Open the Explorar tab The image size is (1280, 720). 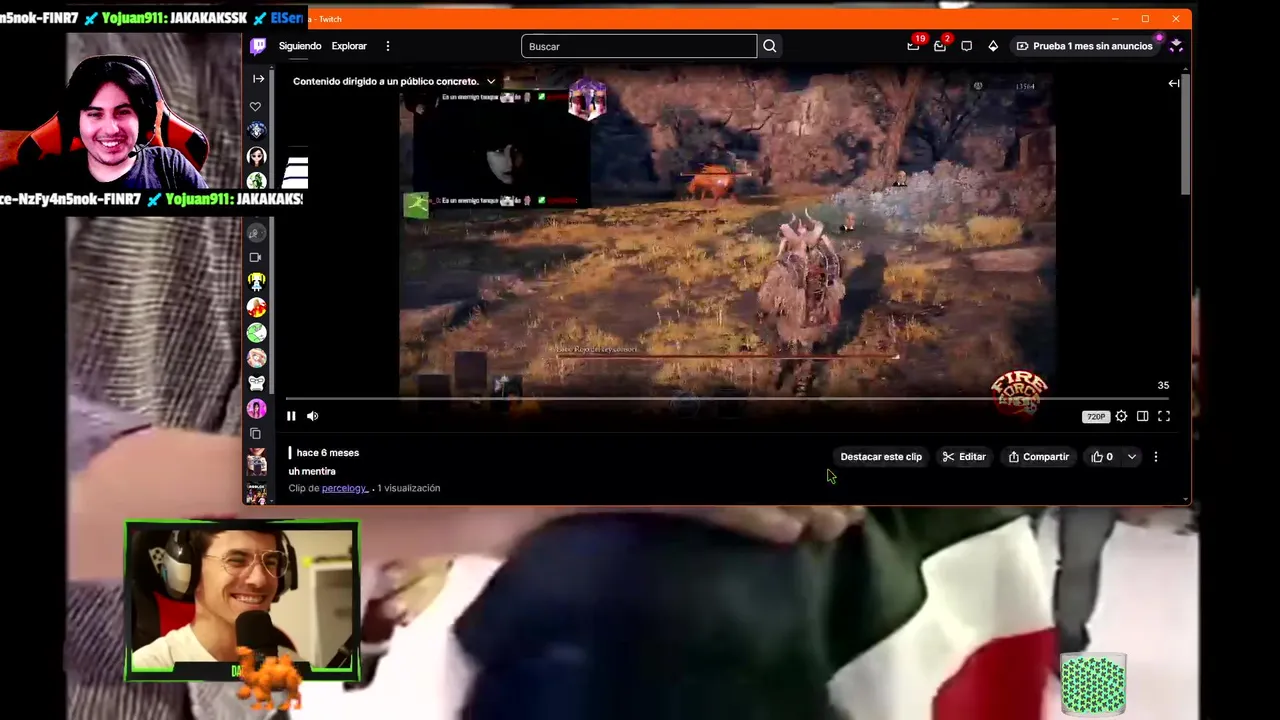349,46
